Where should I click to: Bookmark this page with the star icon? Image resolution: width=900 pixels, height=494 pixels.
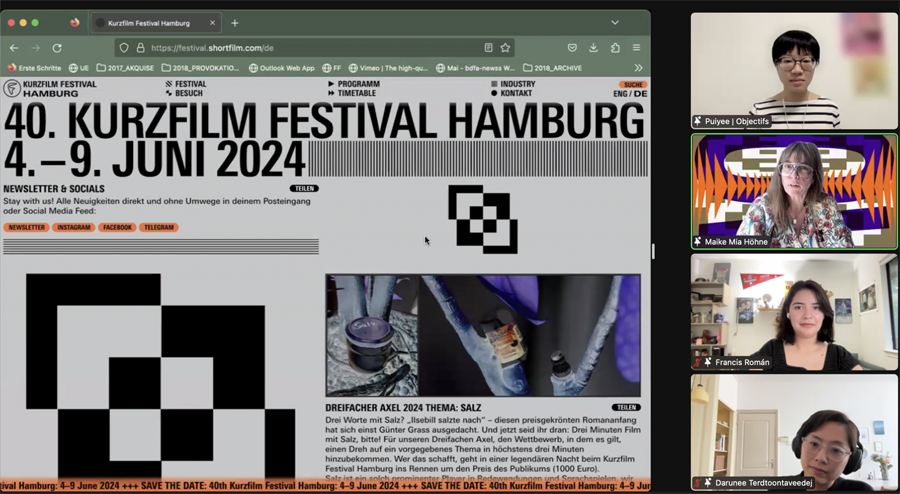click(x=505, y=48)
